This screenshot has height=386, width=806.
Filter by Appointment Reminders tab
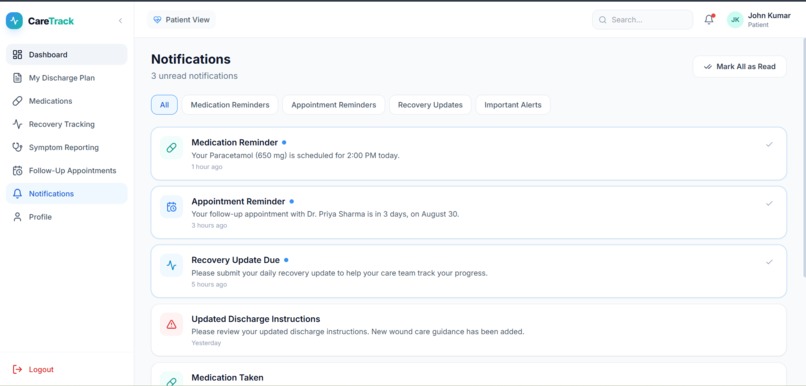pyautogui.click(x=334, y=105)
